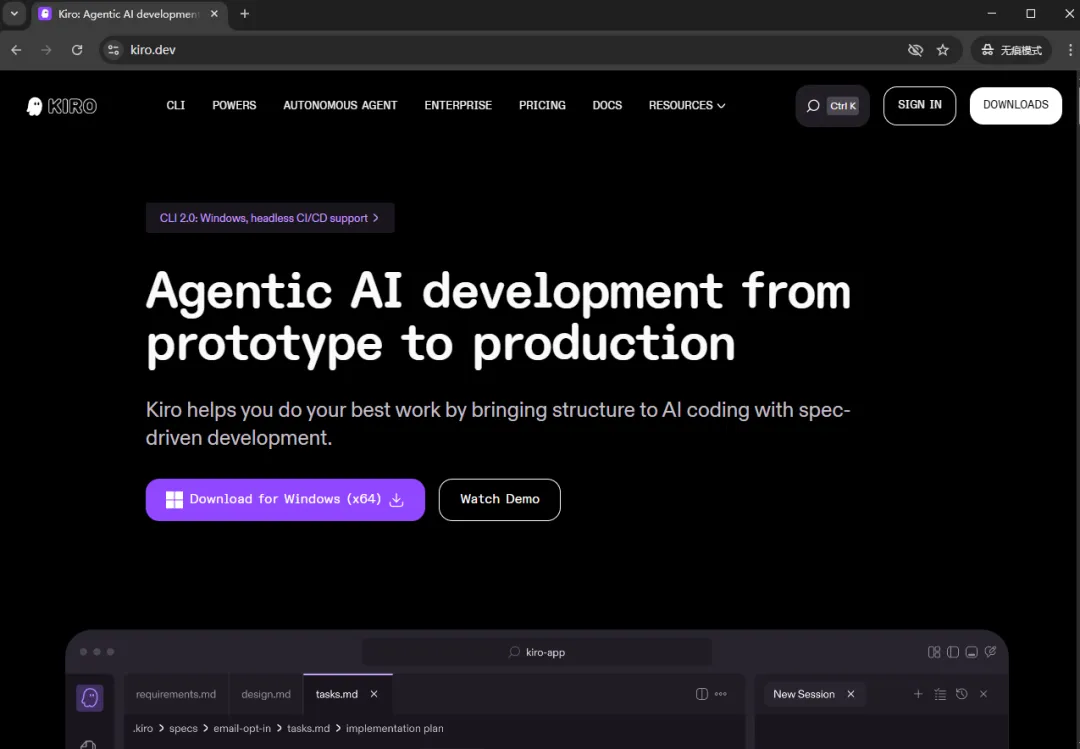Maximize the browser window
This screenshot has height=749, width=1080.
tap(1030, 14)
